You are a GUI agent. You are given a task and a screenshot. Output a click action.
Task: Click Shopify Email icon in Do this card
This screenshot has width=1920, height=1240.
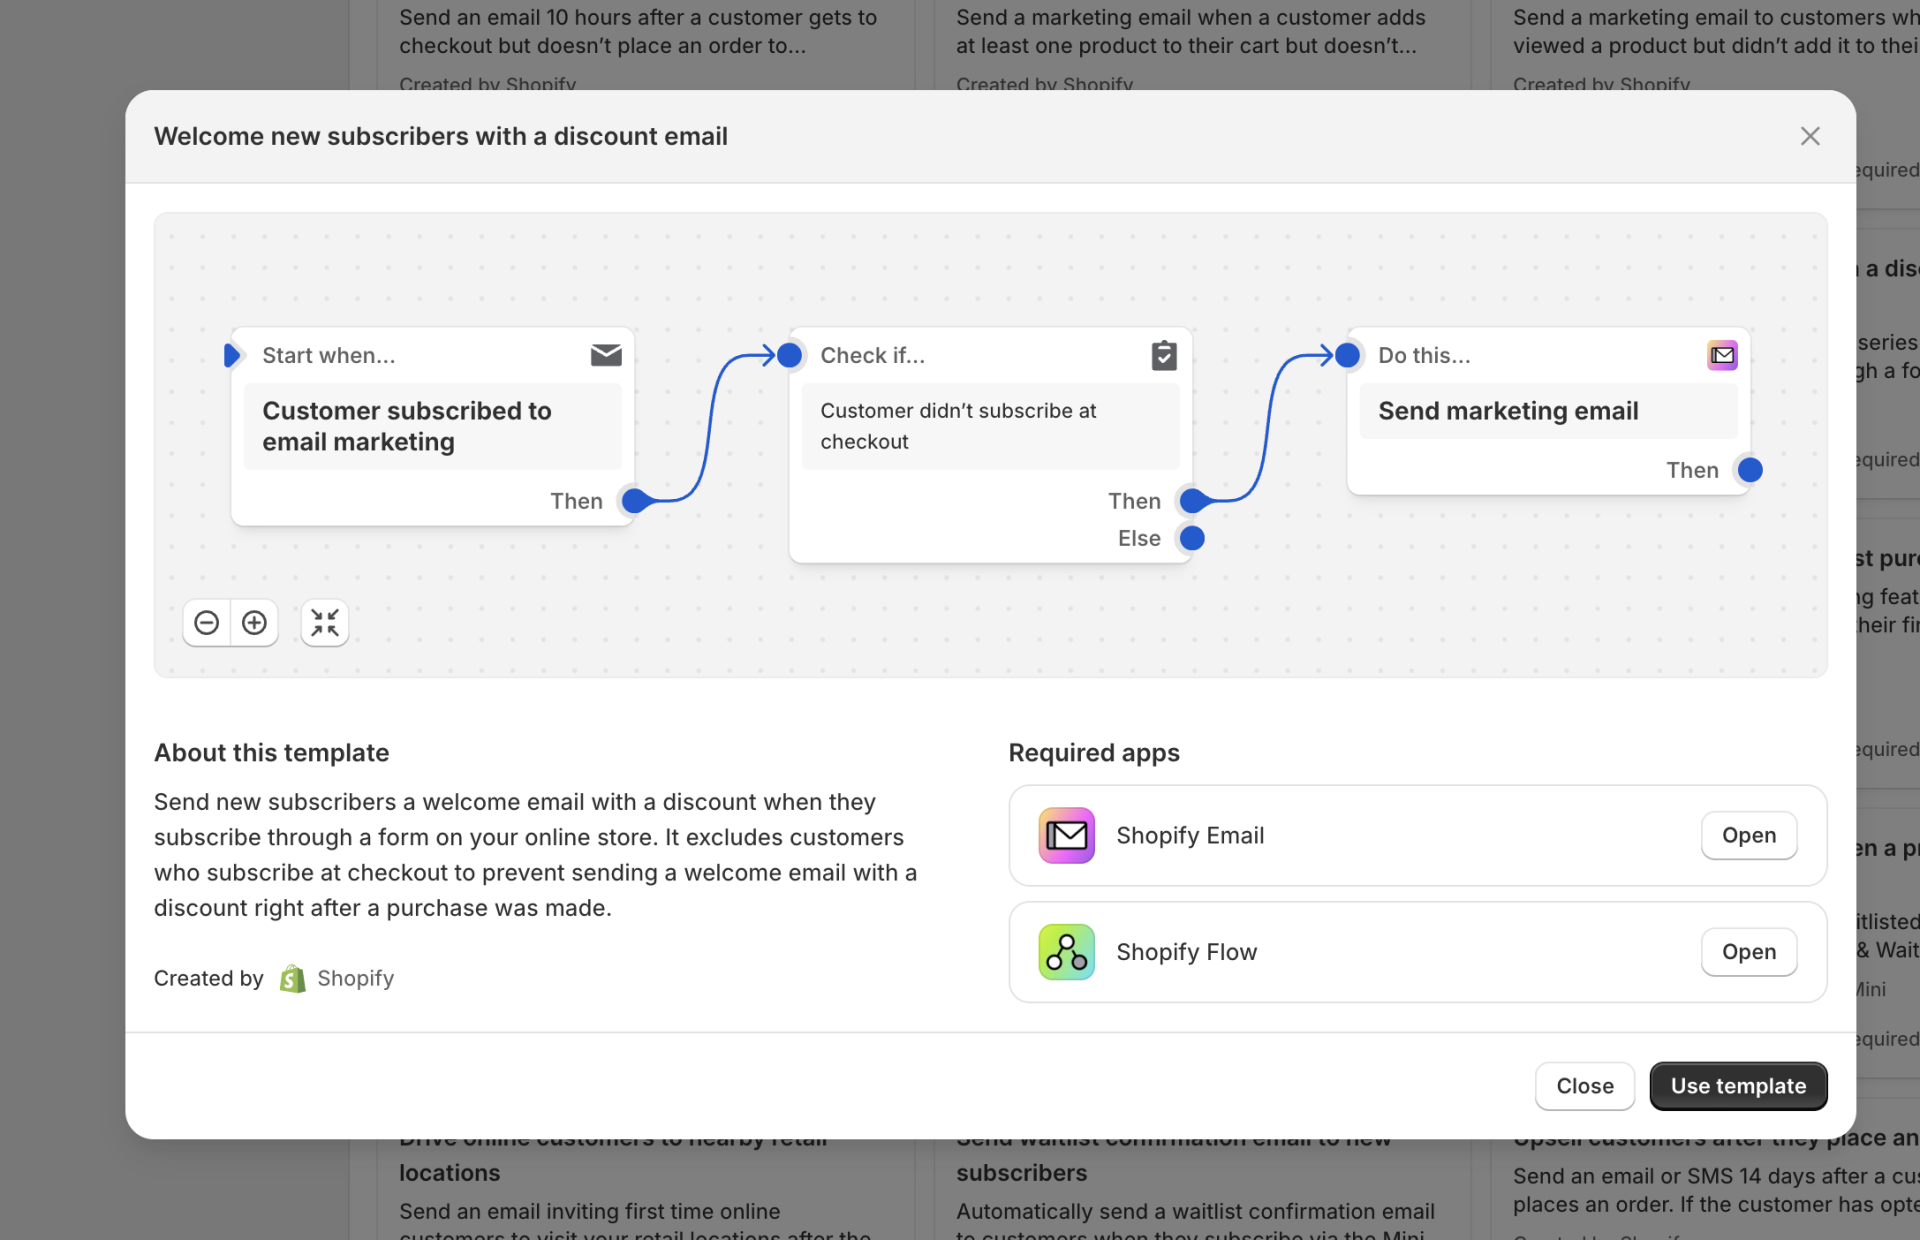[x=1722, y=355]
